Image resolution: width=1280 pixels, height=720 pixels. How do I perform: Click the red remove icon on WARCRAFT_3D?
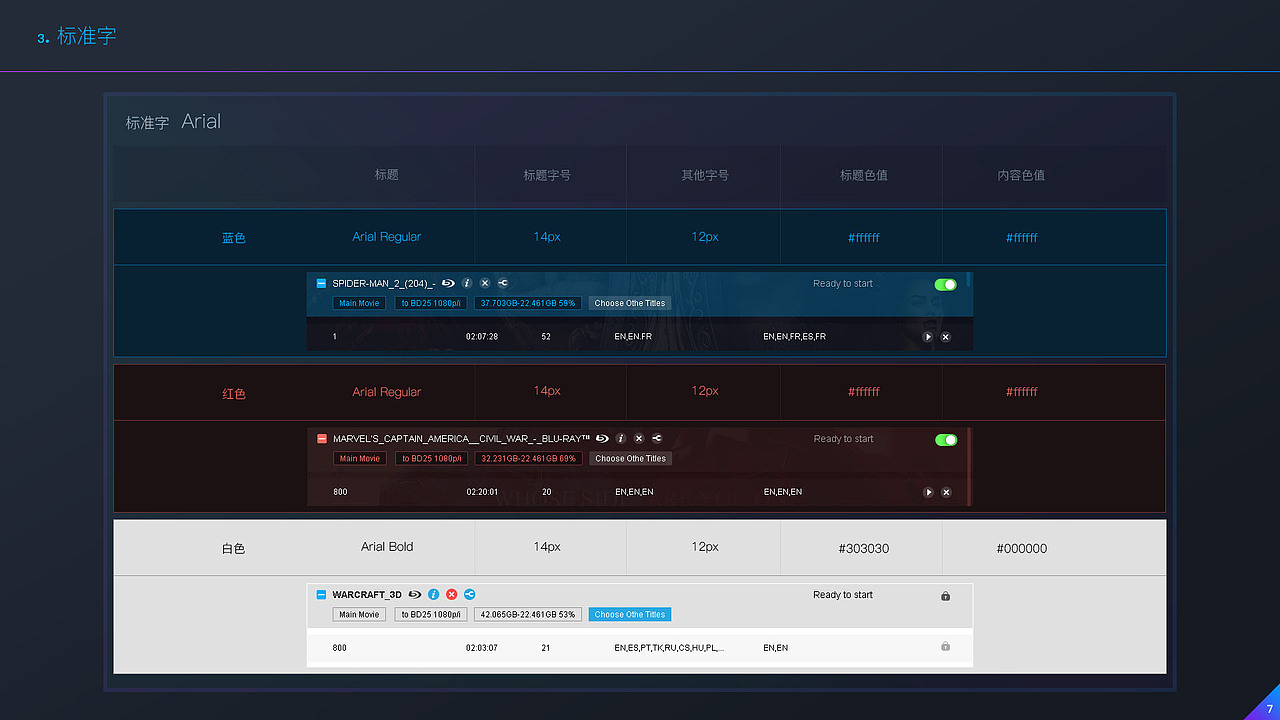coord(451,594)
